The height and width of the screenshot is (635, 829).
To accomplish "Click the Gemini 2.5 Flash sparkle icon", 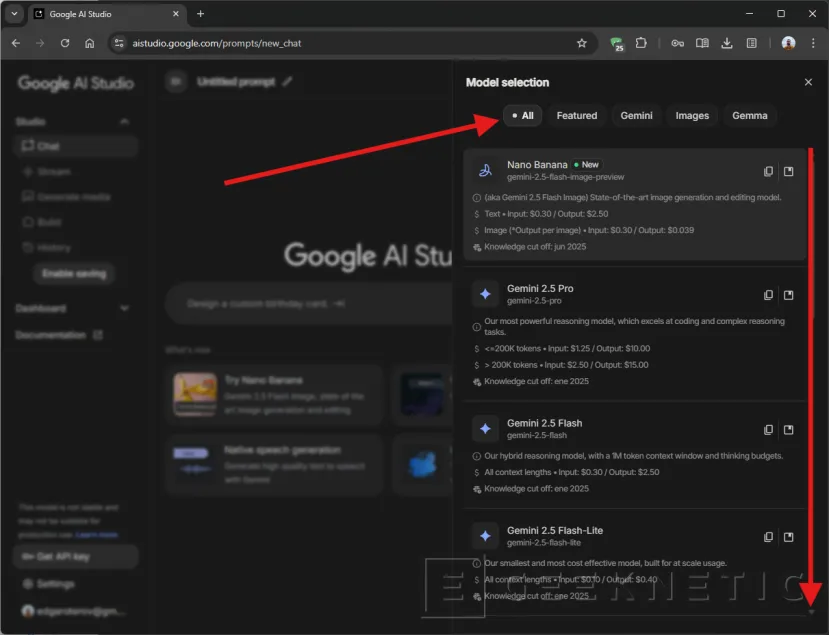I will (x=485, y=429).
